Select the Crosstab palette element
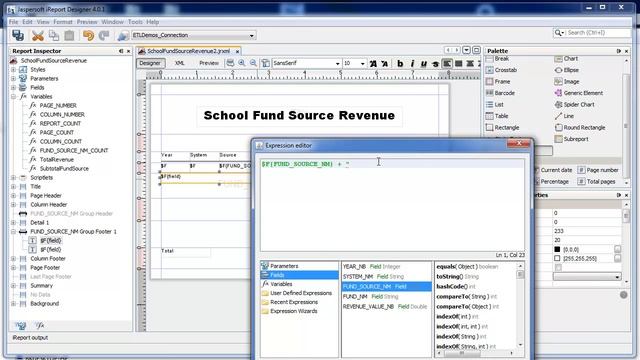The image size is (640, 360). coord(501,70)
